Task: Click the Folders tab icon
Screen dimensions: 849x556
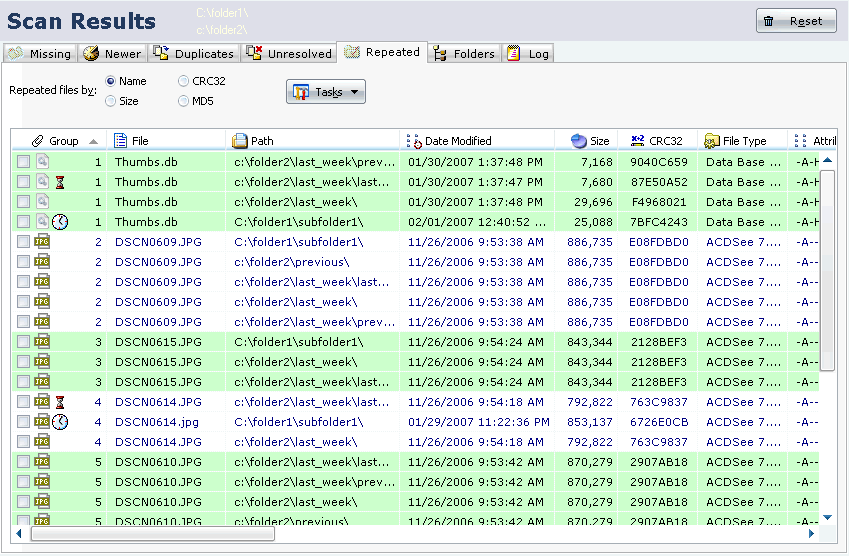Action: coord(441,54)
